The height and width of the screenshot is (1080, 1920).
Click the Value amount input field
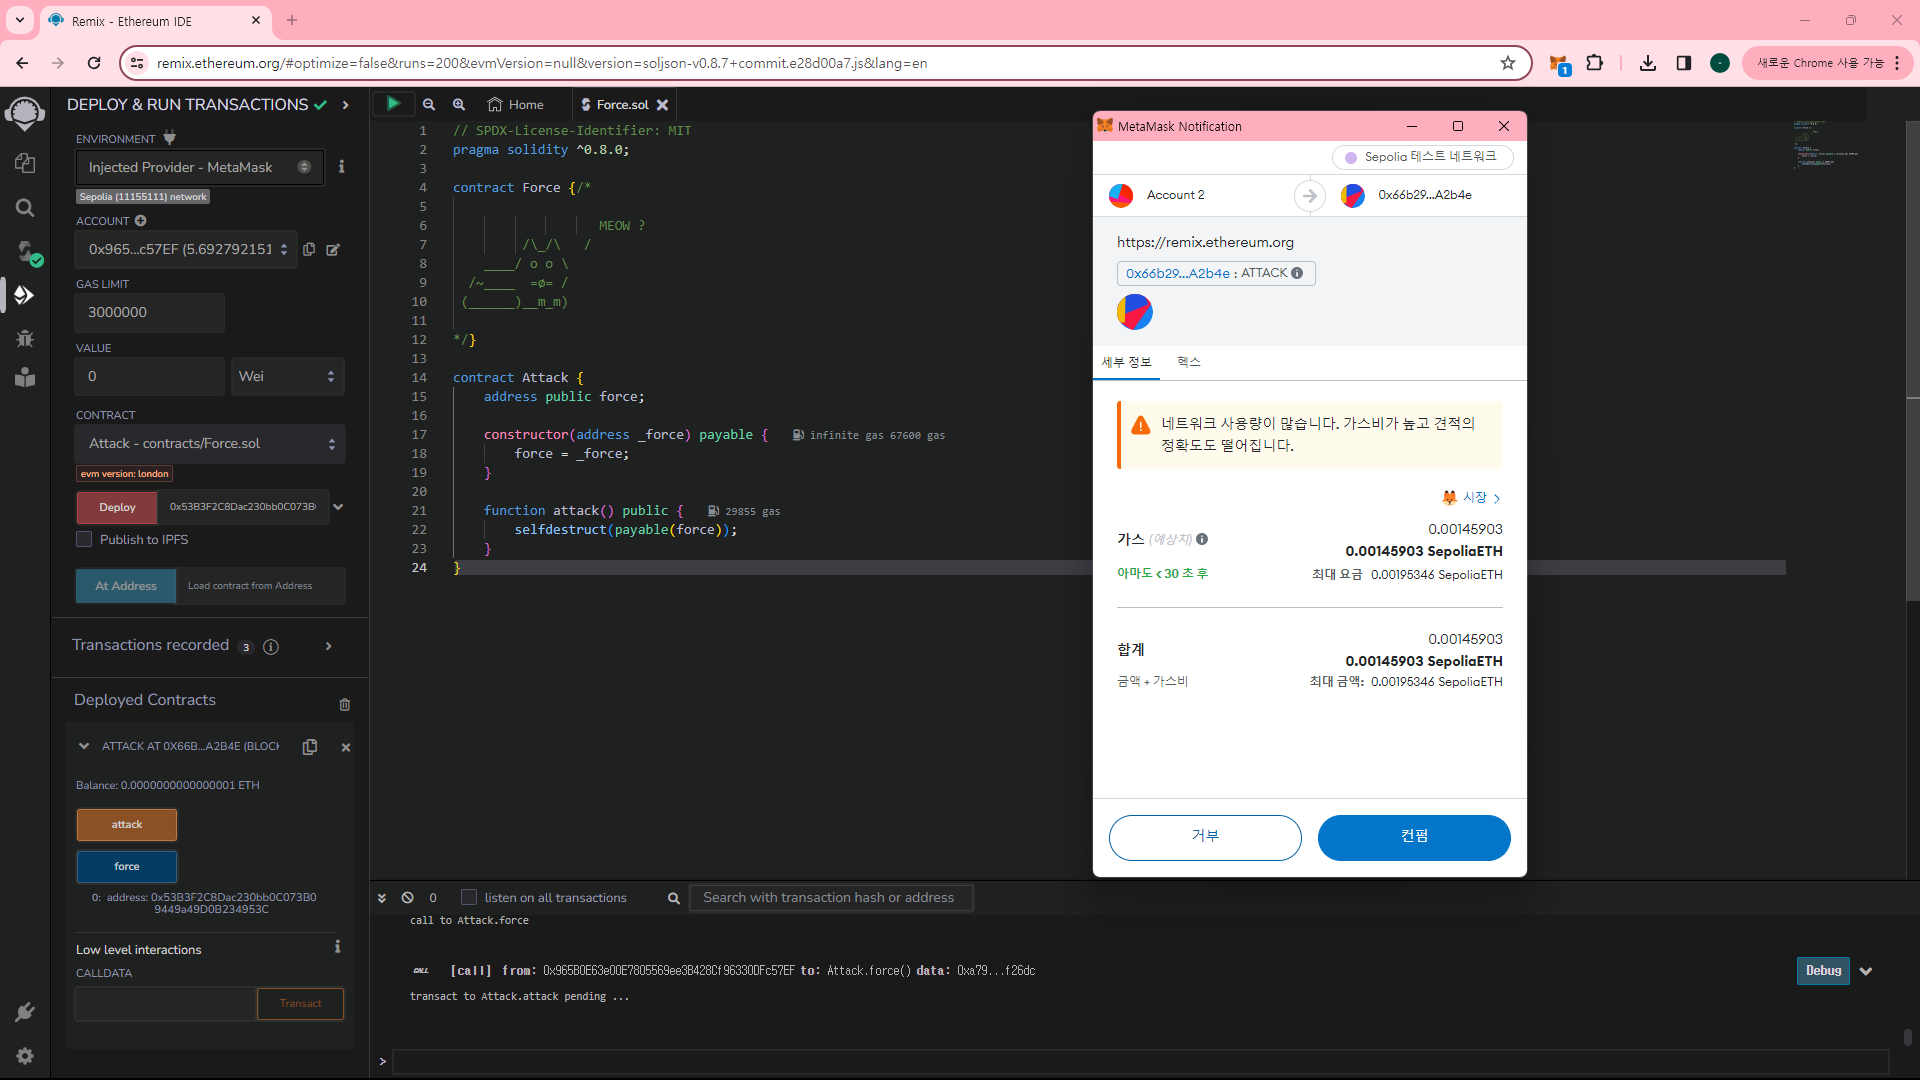(x=149, y=376)
